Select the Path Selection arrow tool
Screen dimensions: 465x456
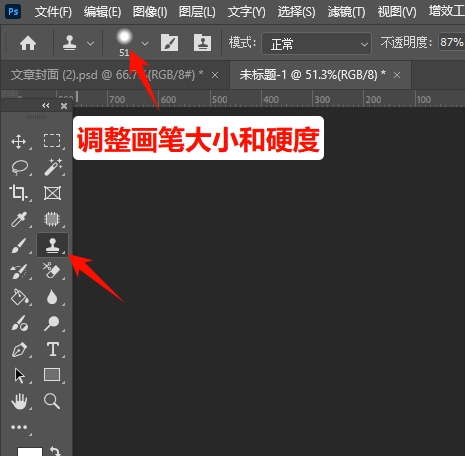tap(19, 376)
